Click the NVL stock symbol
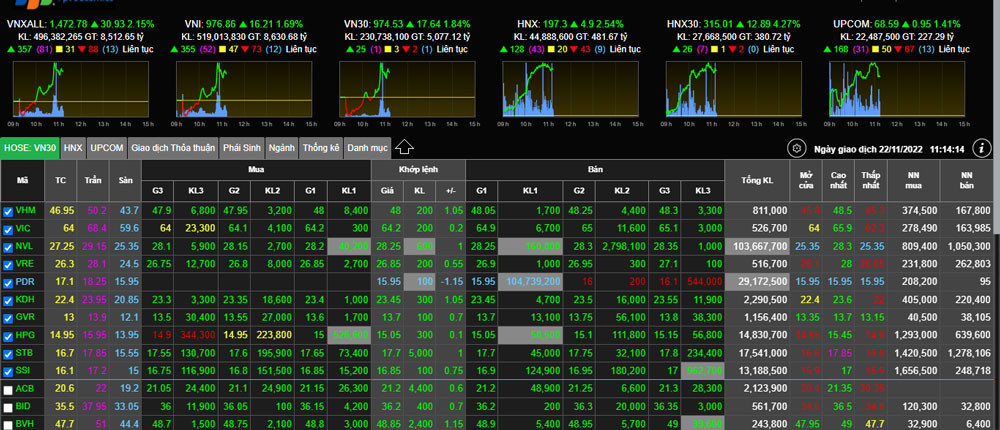 pyautogui.click(x=25, y=246)
